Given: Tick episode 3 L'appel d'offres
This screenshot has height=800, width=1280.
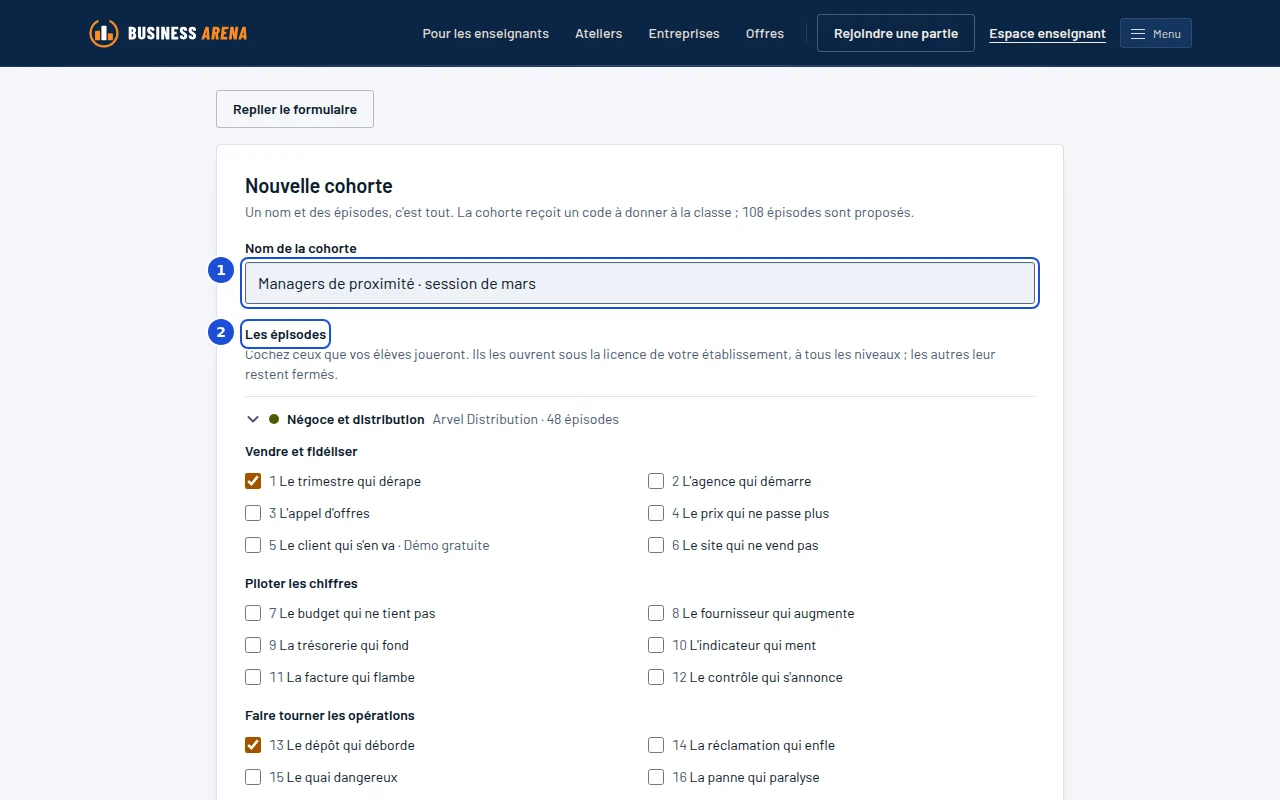Looking at the screenshot, I should 253,513.
